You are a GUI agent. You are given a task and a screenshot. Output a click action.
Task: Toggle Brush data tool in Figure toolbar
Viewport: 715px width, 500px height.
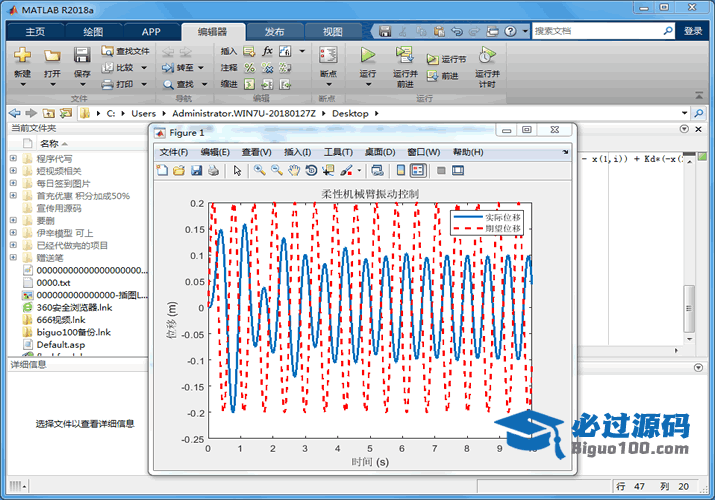(347, 170)
